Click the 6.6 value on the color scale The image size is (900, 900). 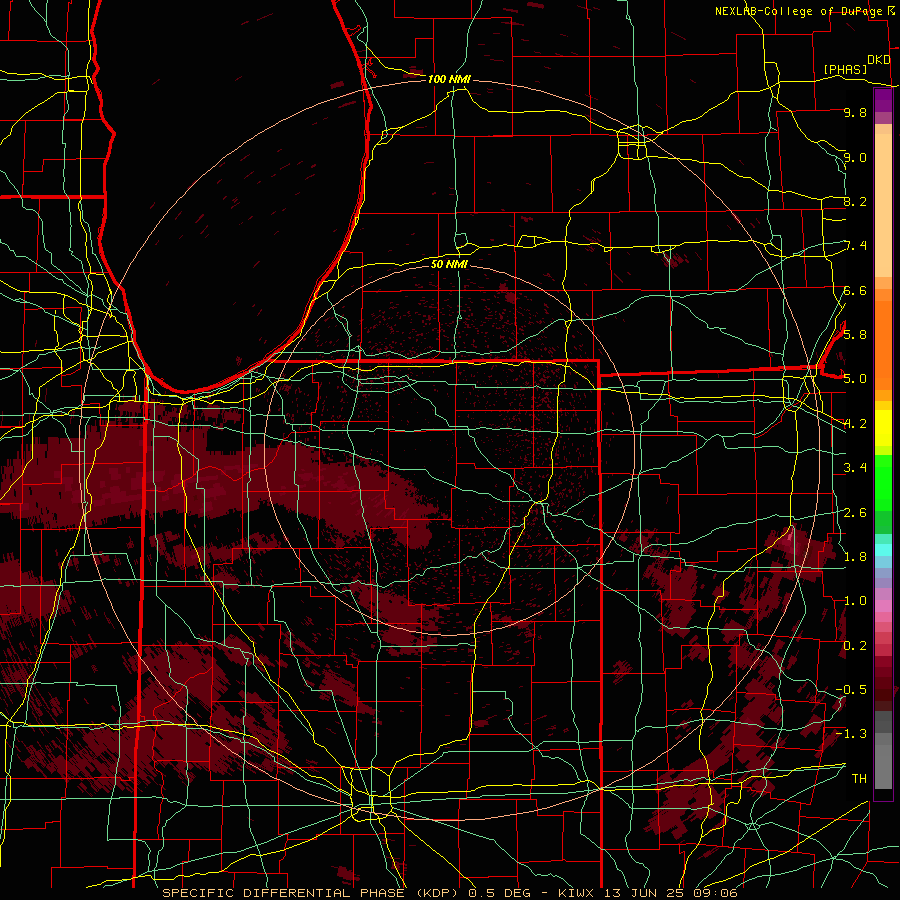[x=855, y=290]
